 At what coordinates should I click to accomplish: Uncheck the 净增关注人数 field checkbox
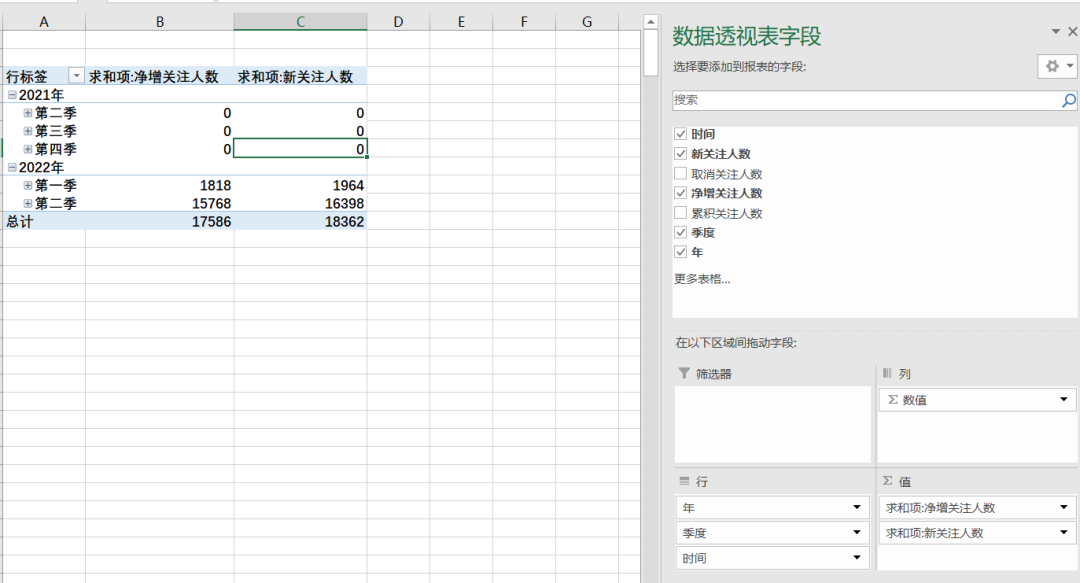(x=681, y=193)
